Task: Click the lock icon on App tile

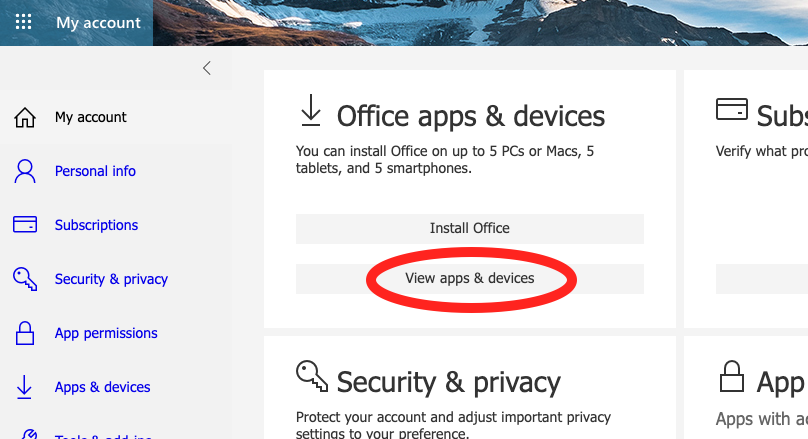Action: pos(732,378)
